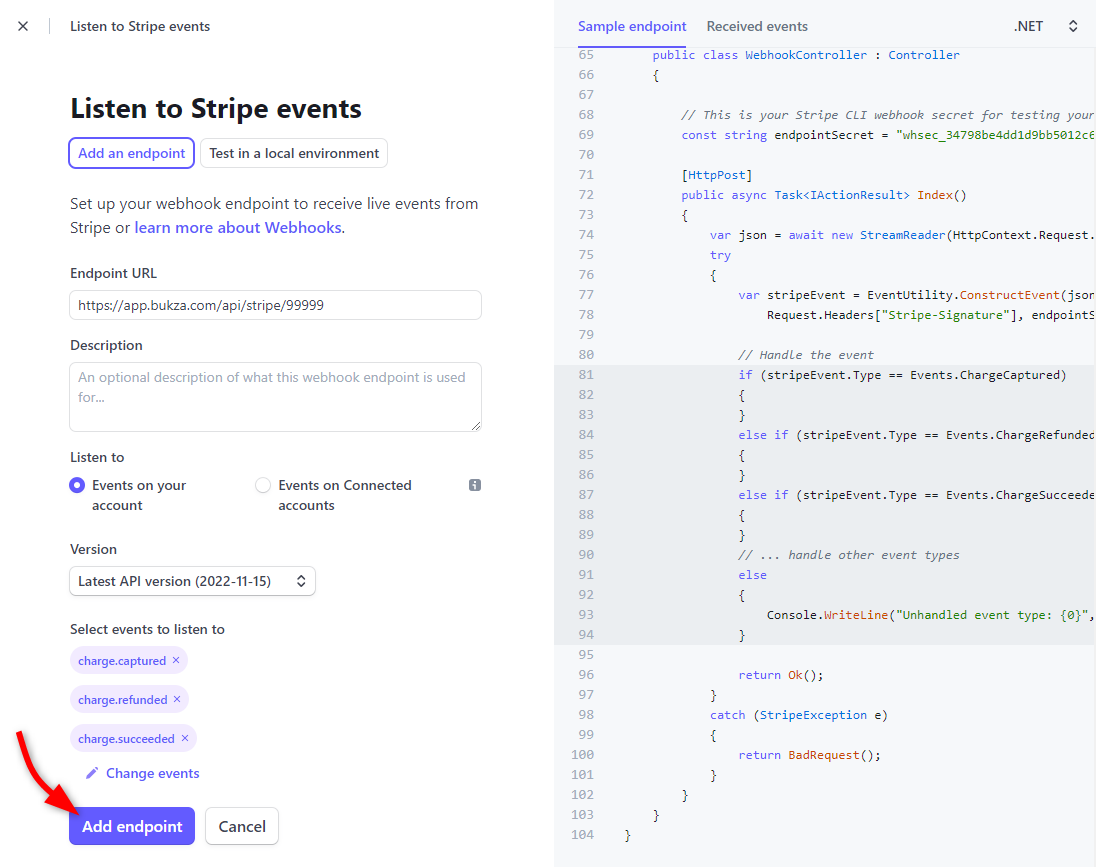1096x867 pixels.
Task: Click the pencil icon beside Change events
Action: (x=92, y=773)
